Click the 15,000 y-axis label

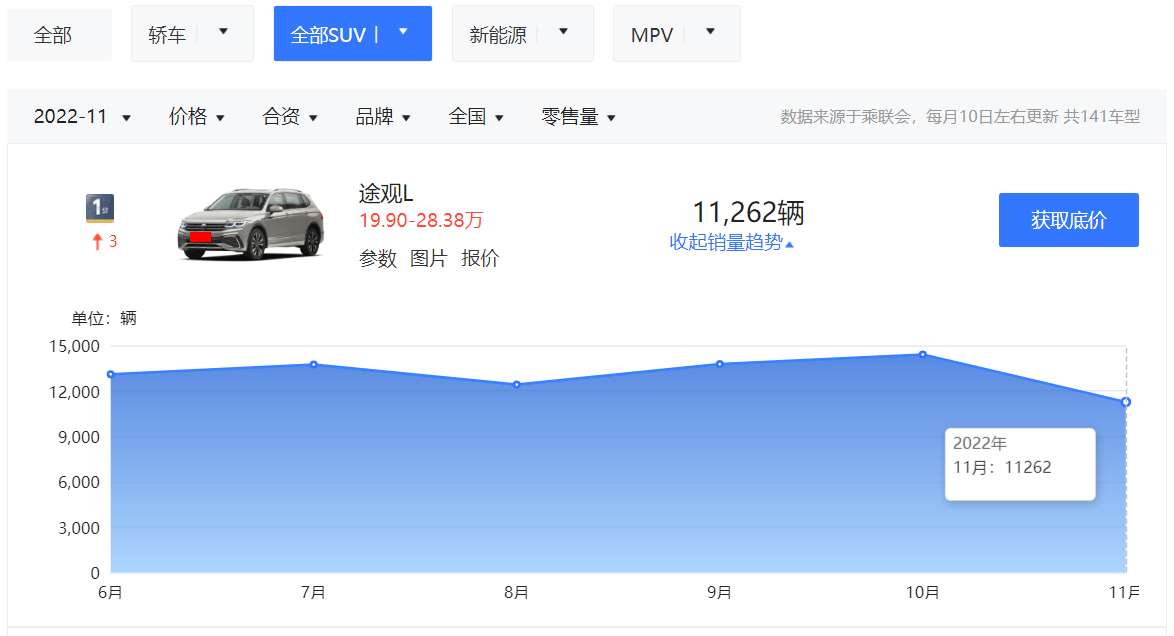(74, 346)
